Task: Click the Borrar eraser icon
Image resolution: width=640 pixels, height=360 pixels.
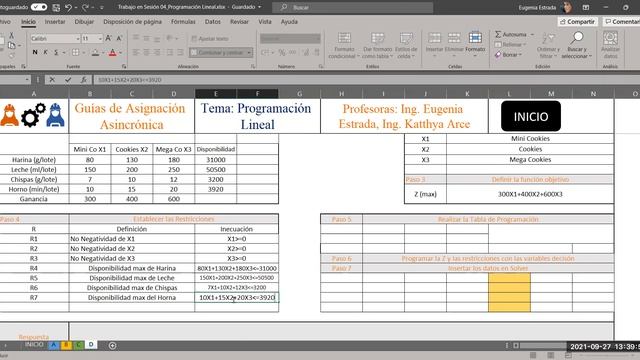Action: 498,54
